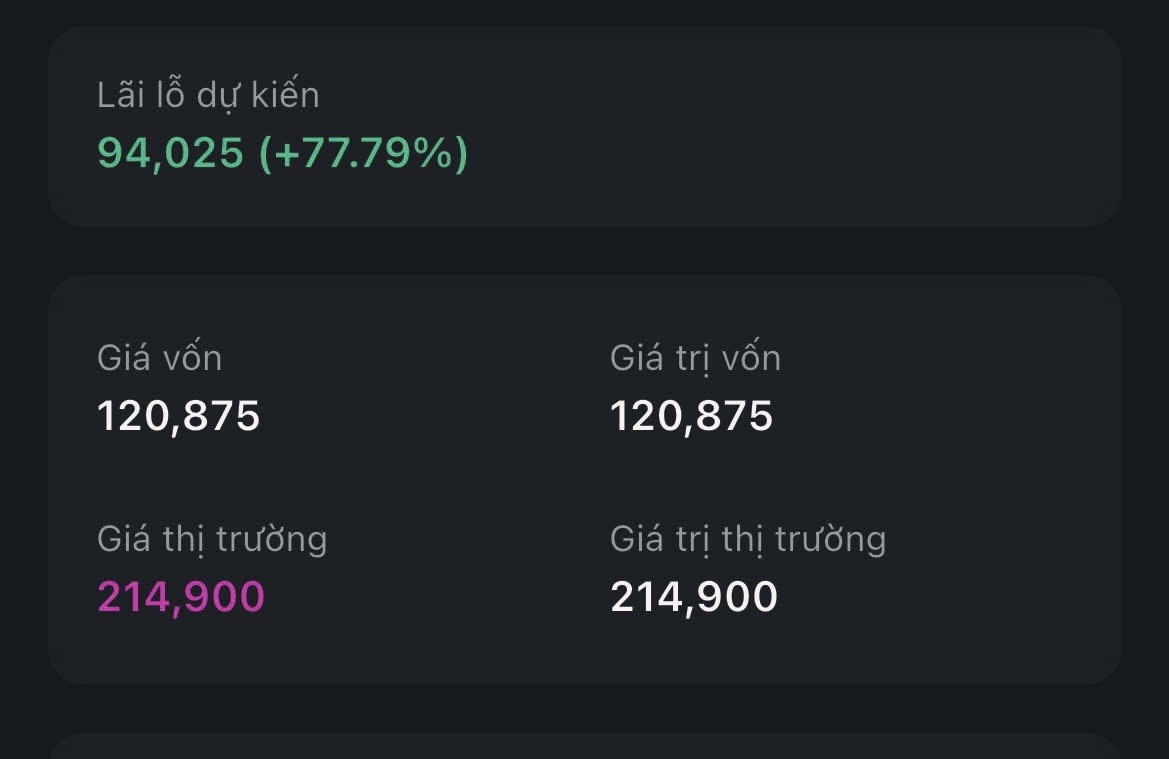Screen dimensions: 1169x759
Task: Tap the Giá vốn label
Action: (159, 358)
